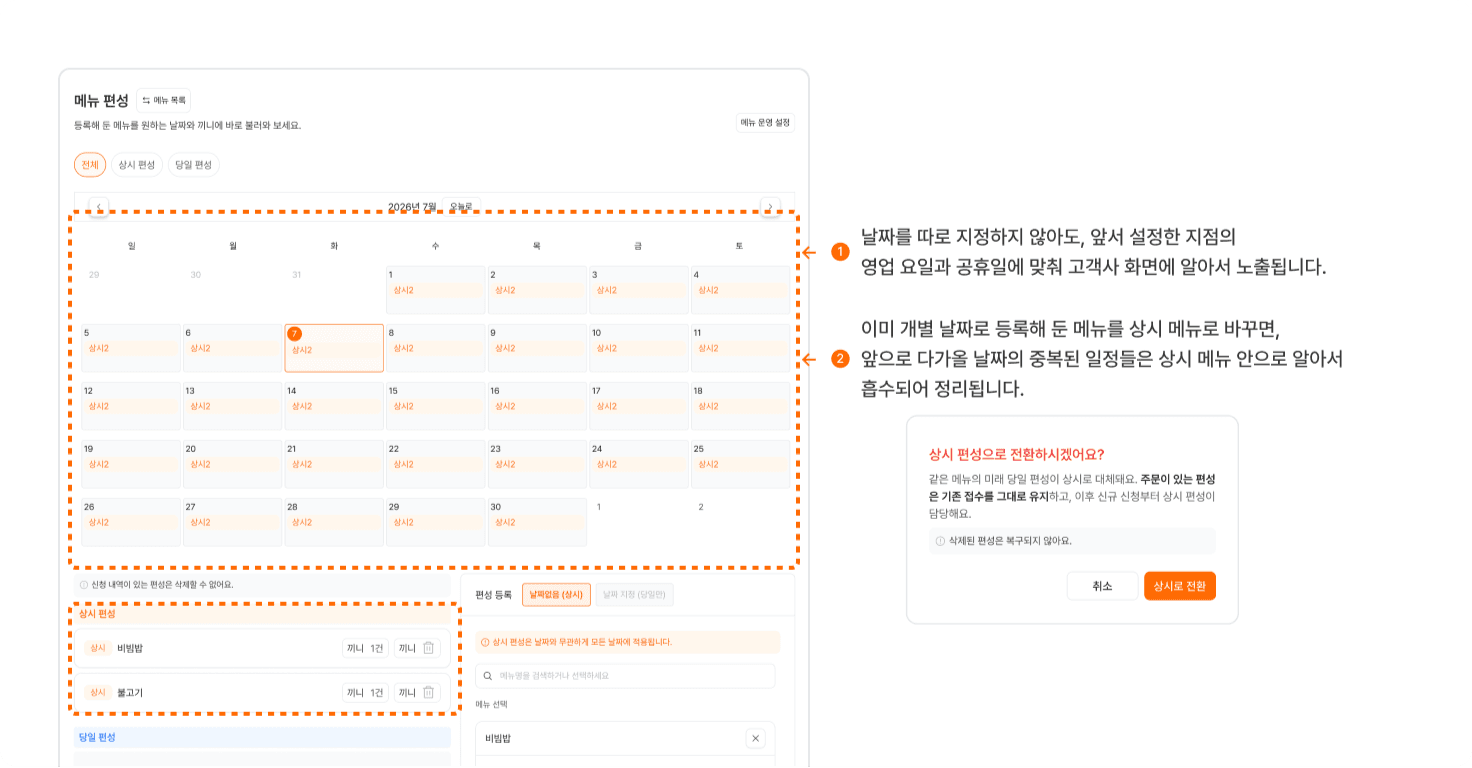This screenshot has height=768, width=1472.
Task: Focus the menu name search field
Action: pos(625,676)
